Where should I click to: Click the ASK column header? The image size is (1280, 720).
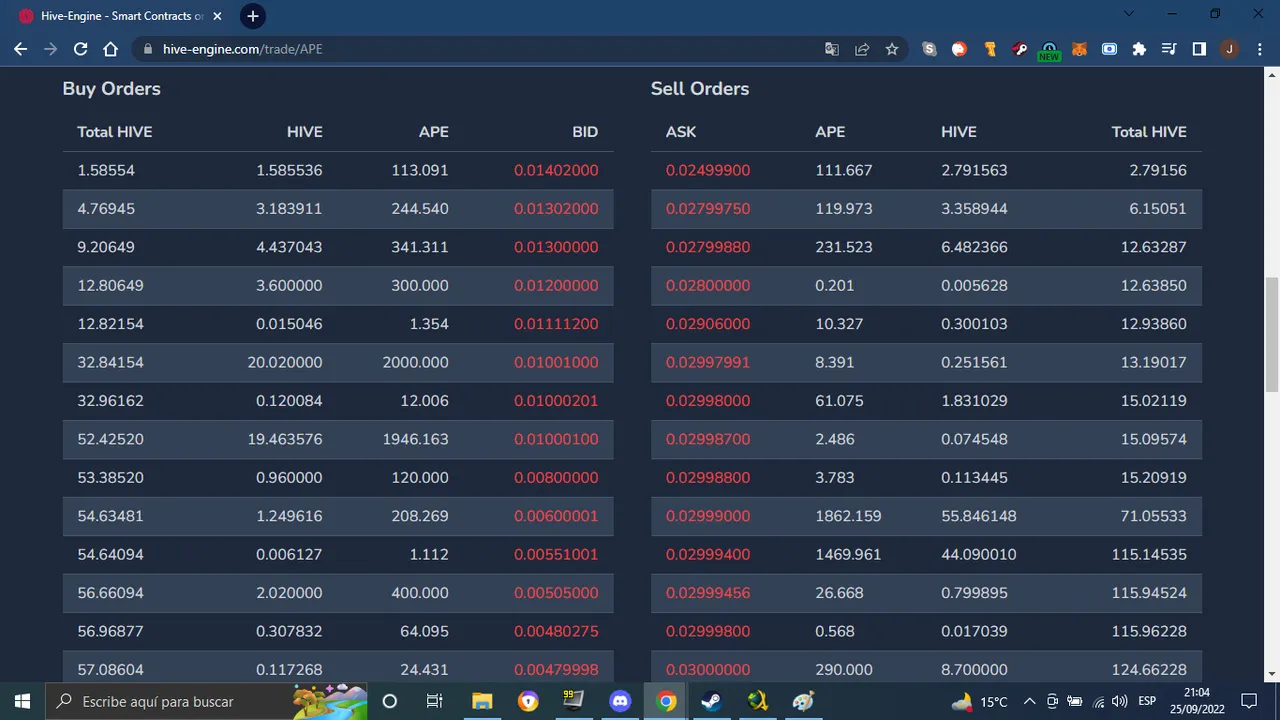[x=681, y=132]
